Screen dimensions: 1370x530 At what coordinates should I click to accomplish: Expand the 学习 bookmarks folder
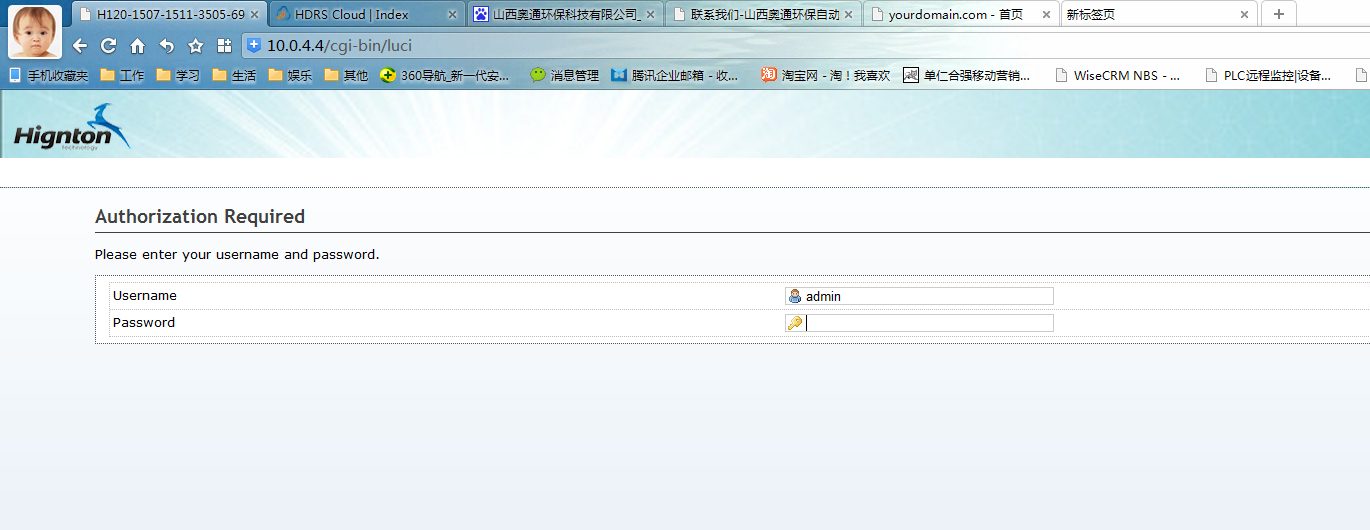point(178,75)
